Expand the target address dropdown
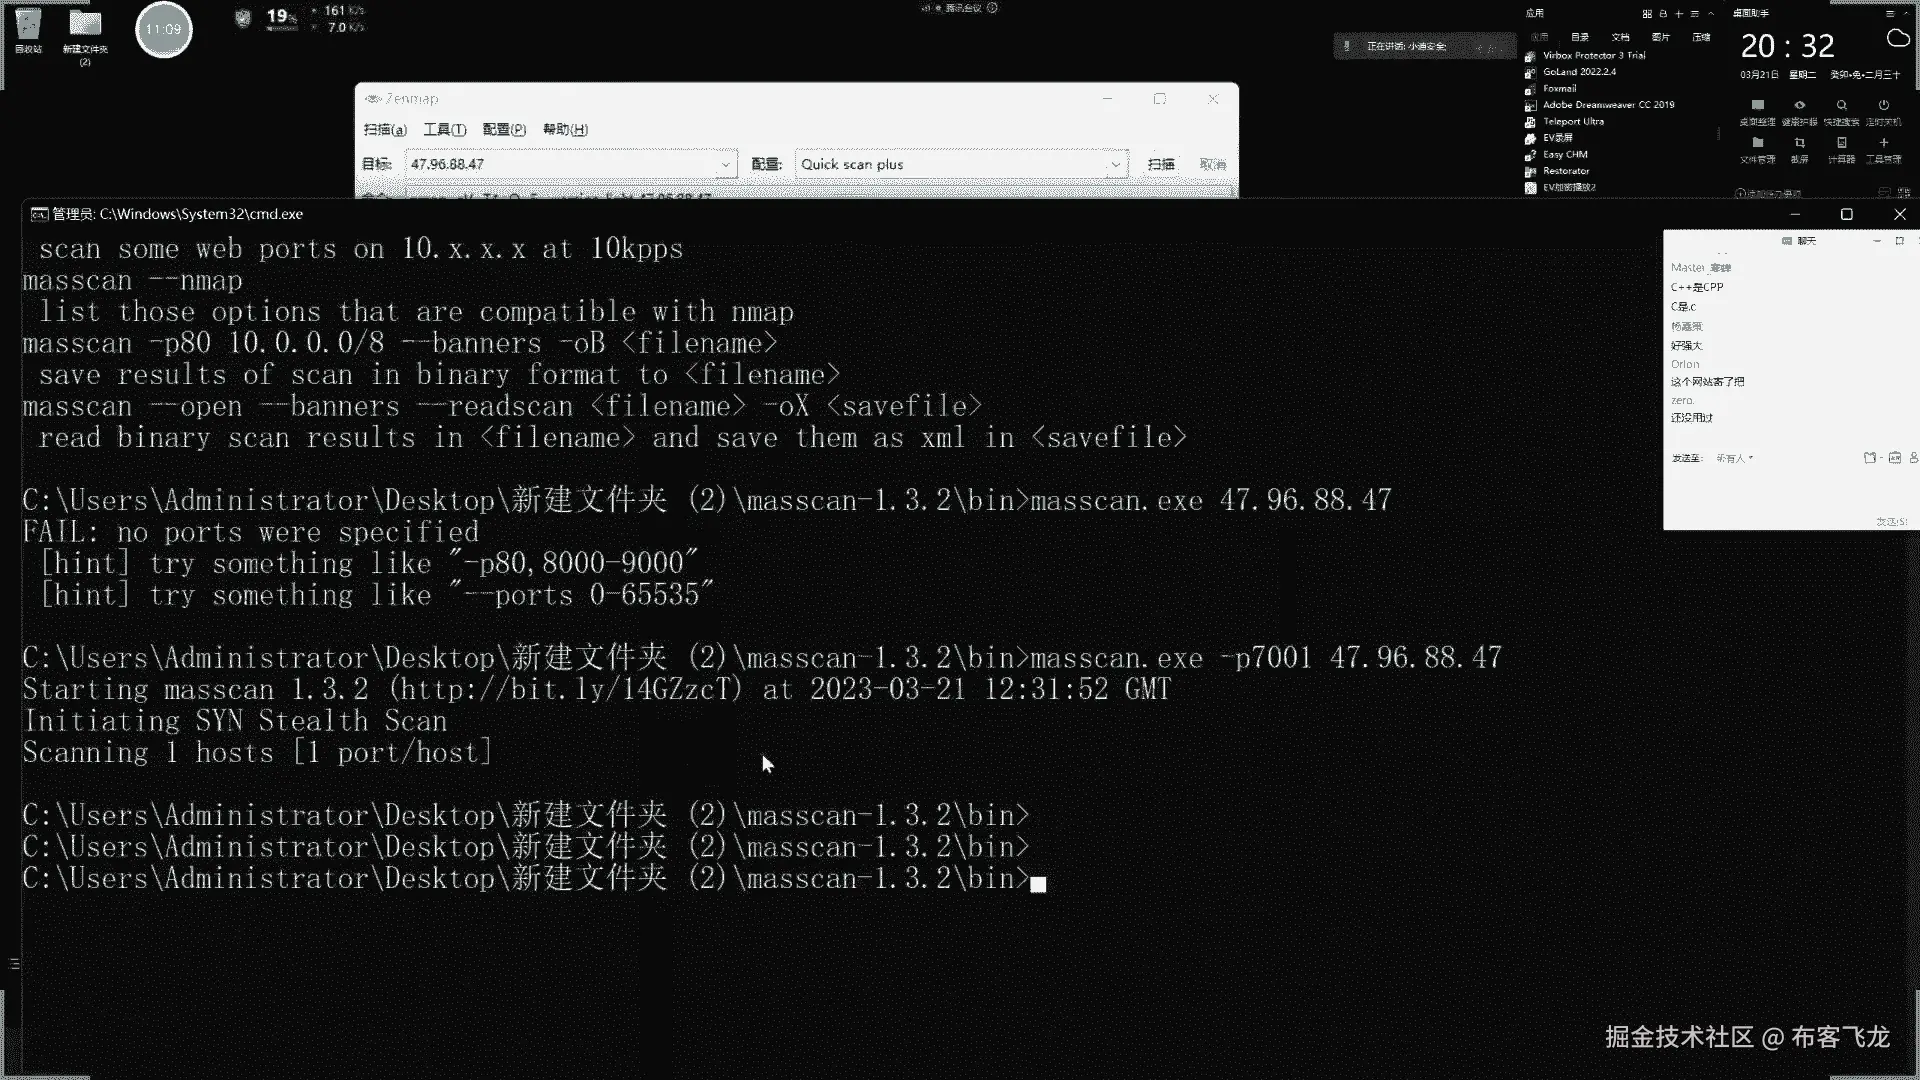 pos(725,165)
